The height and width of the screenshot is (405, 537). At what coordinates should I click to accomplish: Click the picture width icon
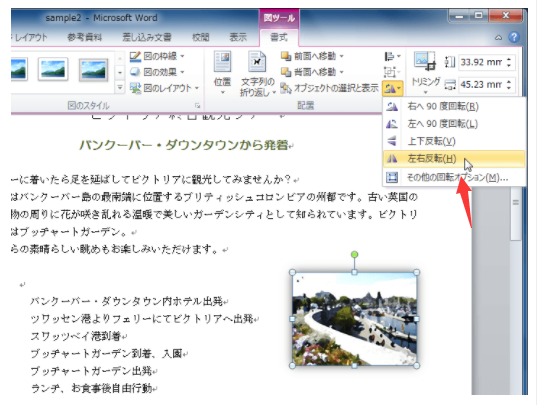[x=449, y=85]
